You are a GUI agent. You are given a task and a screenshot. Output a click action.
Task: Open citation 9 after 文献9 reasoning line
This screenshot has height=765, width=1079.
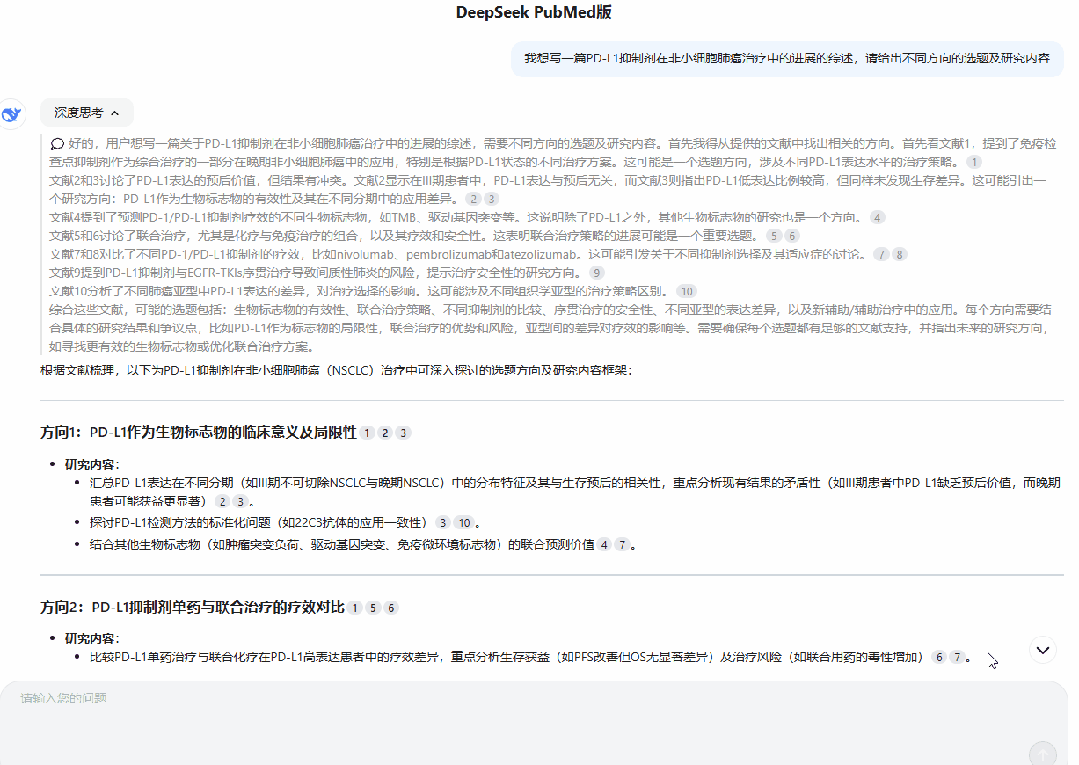click(597, 273)
